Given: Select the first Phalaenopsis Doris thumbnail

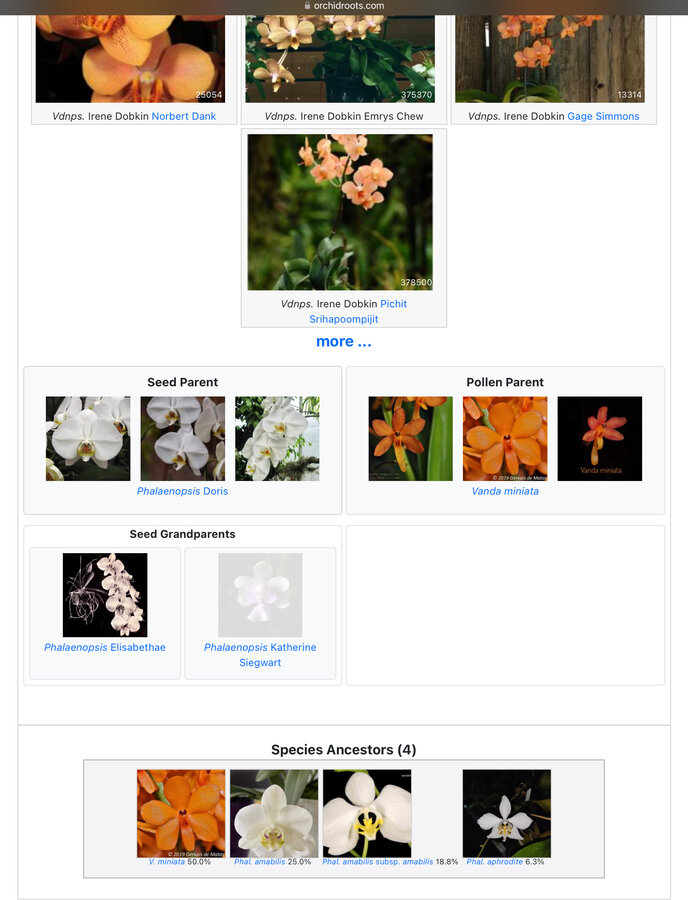Looking at the screenshot, I should [88, 439].
